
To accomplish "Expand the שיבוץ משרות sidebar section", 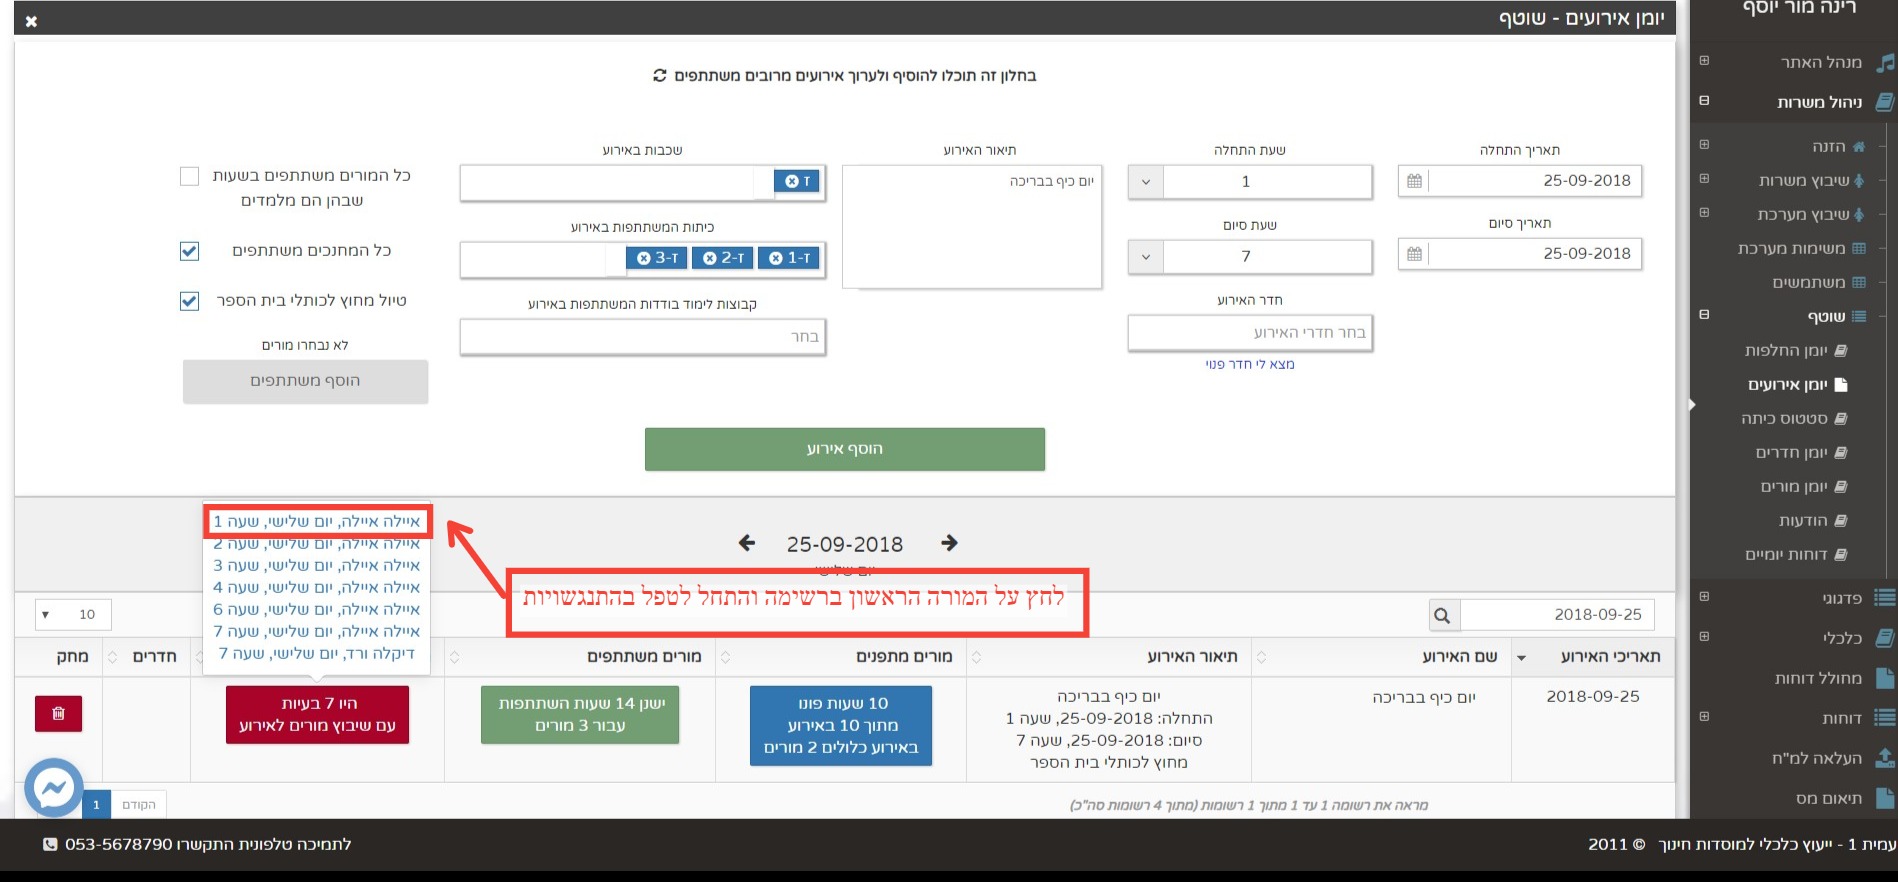I will 1704,179.
